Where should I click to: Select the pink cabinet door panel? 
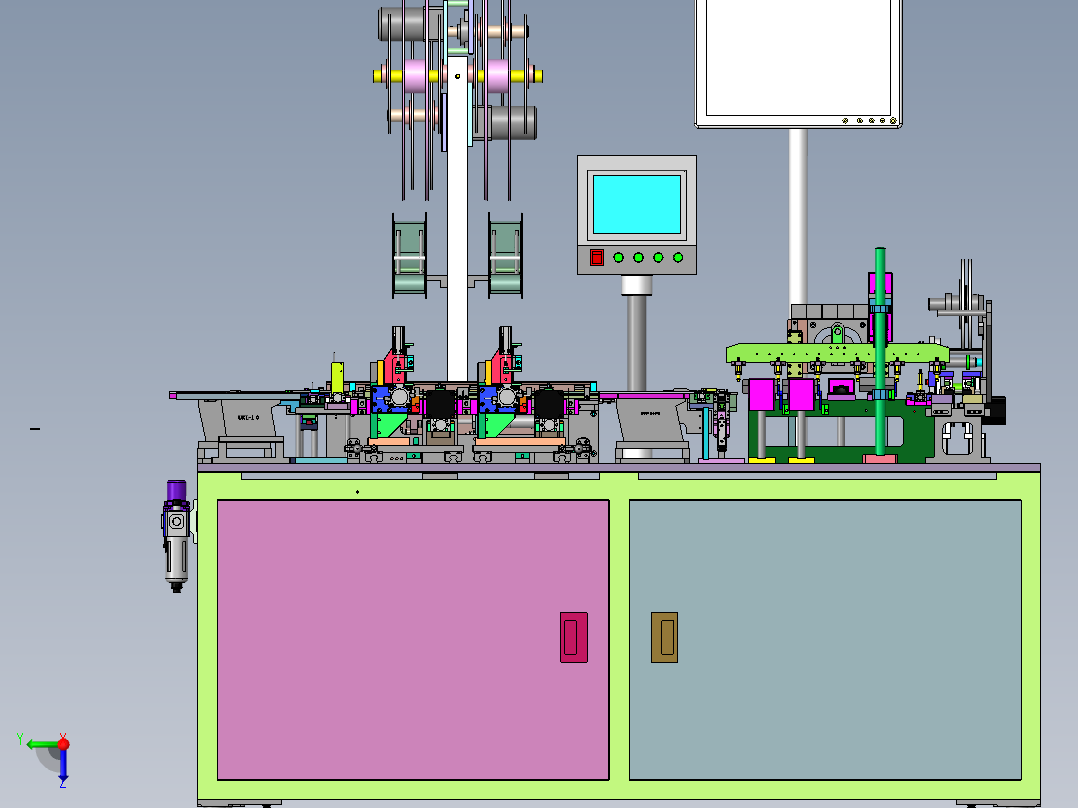tap(412, 640)
